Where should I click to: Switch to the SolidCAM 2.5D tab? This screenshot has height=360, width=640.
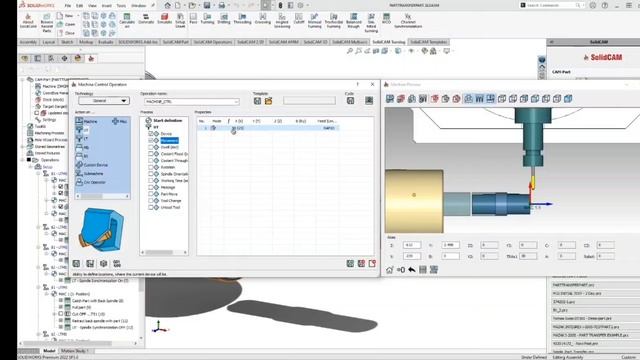[x=250, y=42]
